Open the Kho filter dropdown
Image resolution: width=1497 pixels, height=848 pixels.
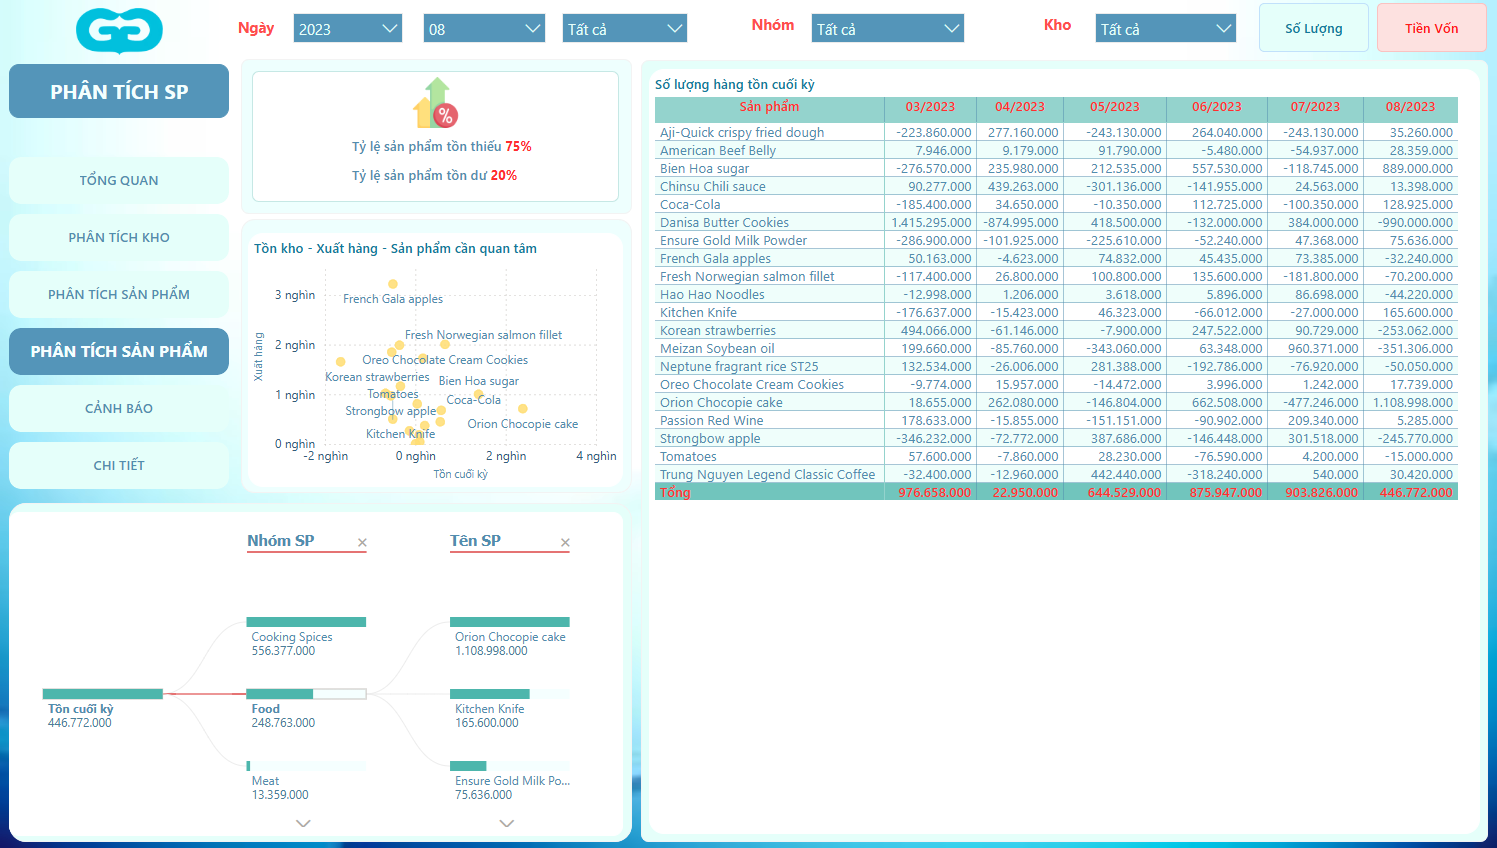pyautogui.click(x=1165, y=29)
